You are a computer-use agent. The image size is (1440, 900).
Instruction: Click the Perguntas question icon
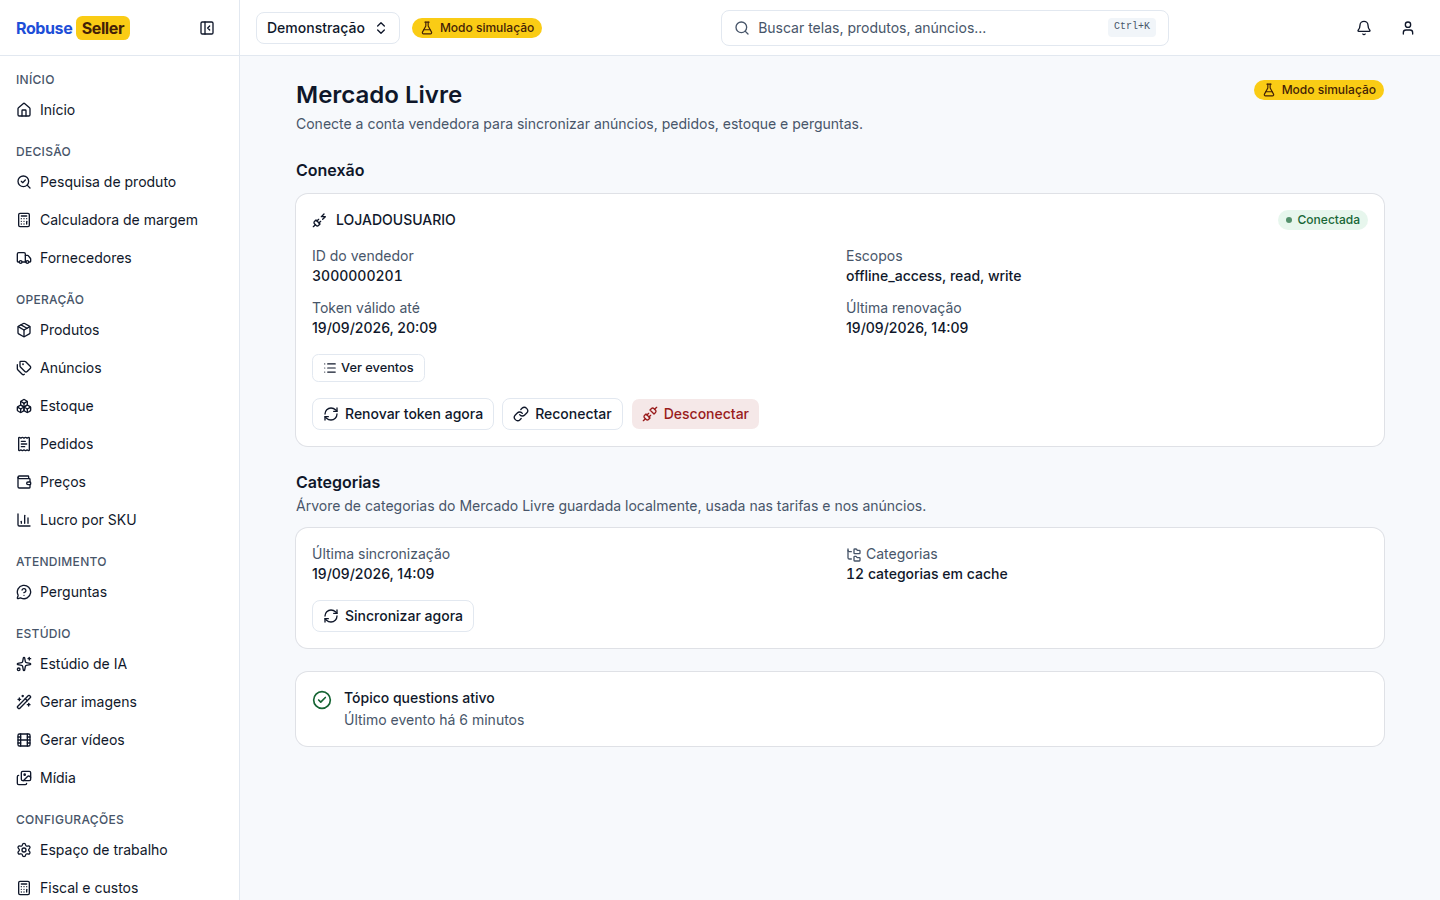tap(24, 592)
